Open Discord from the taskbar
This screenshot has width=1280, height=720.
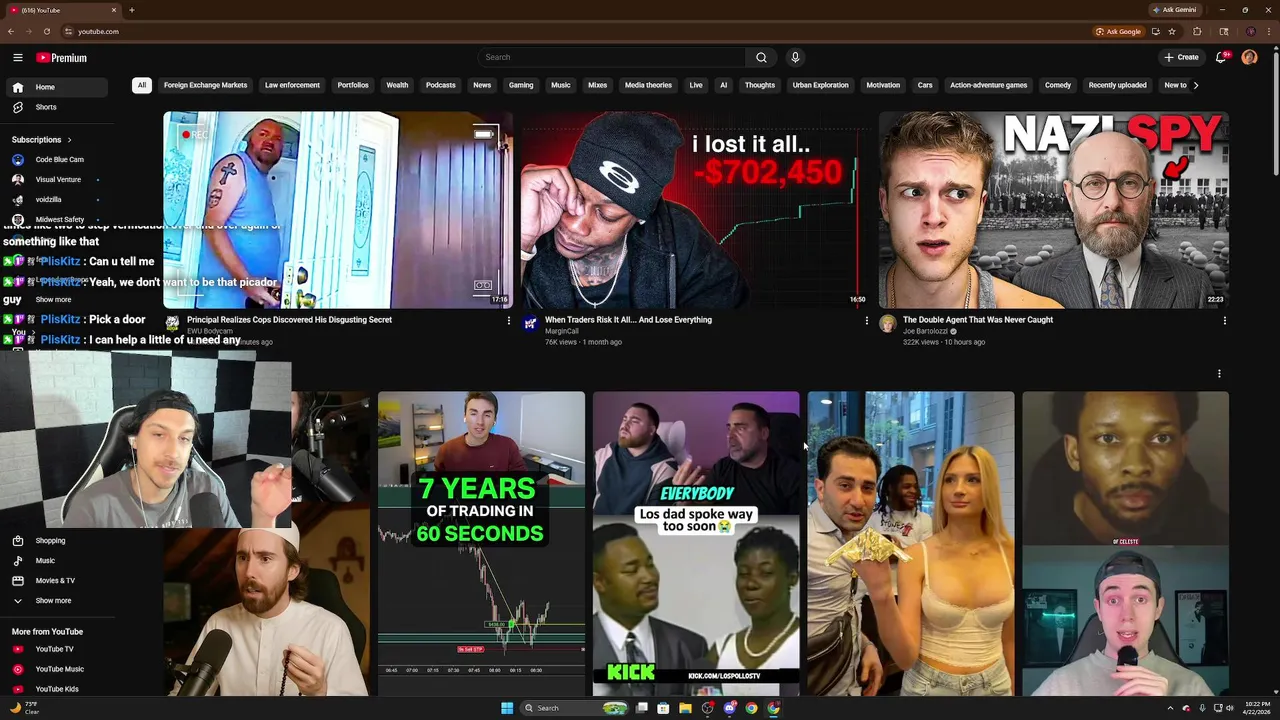[x=729, y=708]
